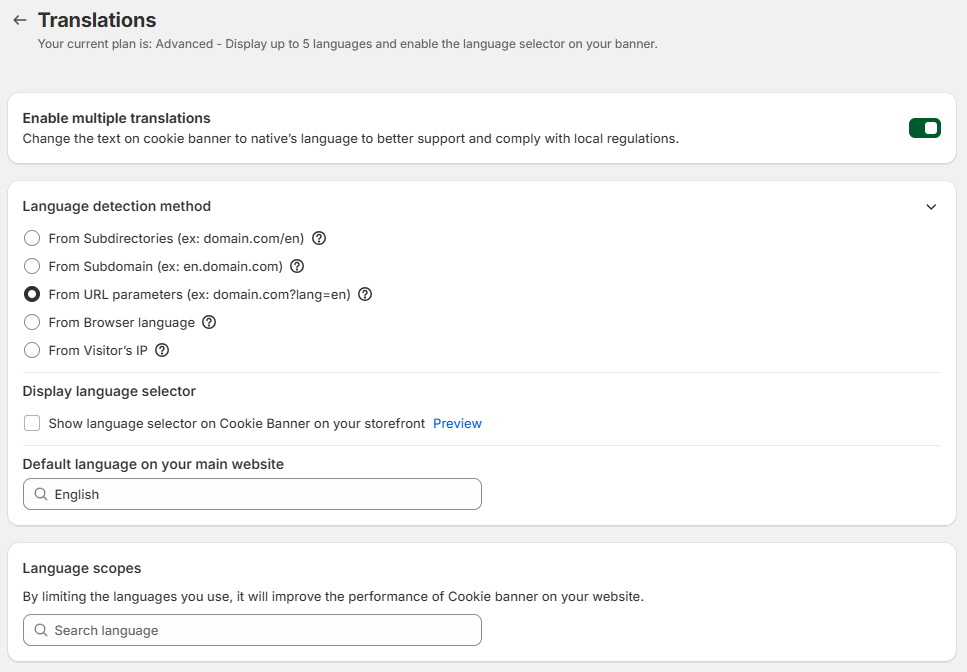Open help icon for Subdomain option
Screen dimensions: 967x672
(x=297, y=266)
